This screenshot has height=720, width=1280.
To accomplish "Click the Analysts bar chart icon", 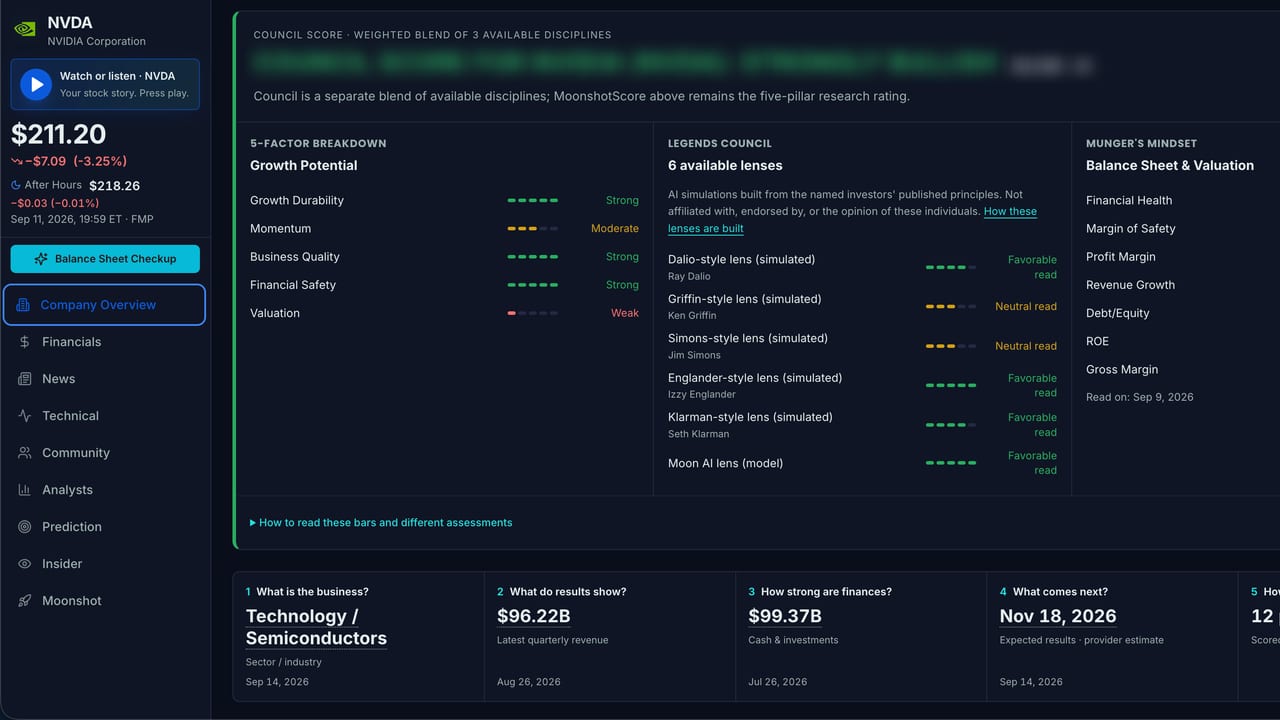I will point(24,490).
